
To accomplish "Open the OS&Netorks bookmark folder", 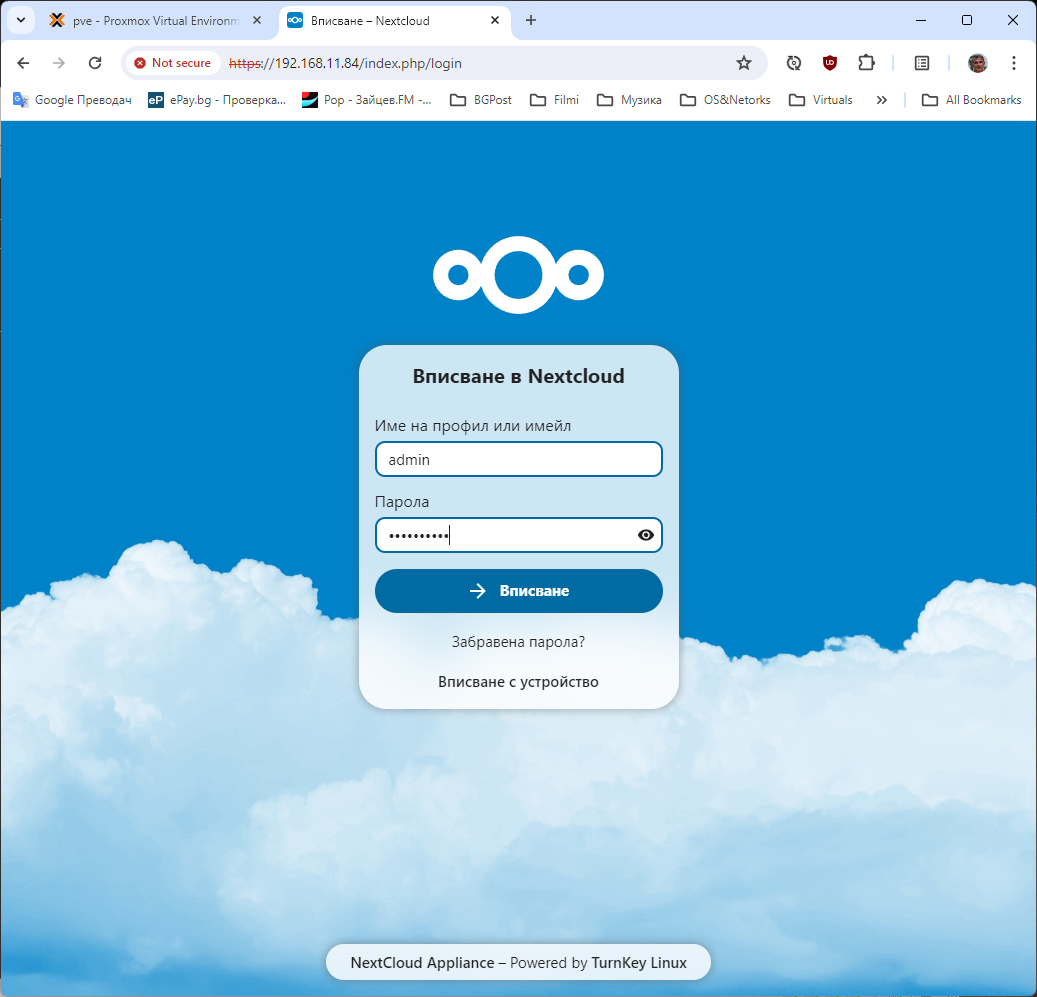I will tap(726, 100).
